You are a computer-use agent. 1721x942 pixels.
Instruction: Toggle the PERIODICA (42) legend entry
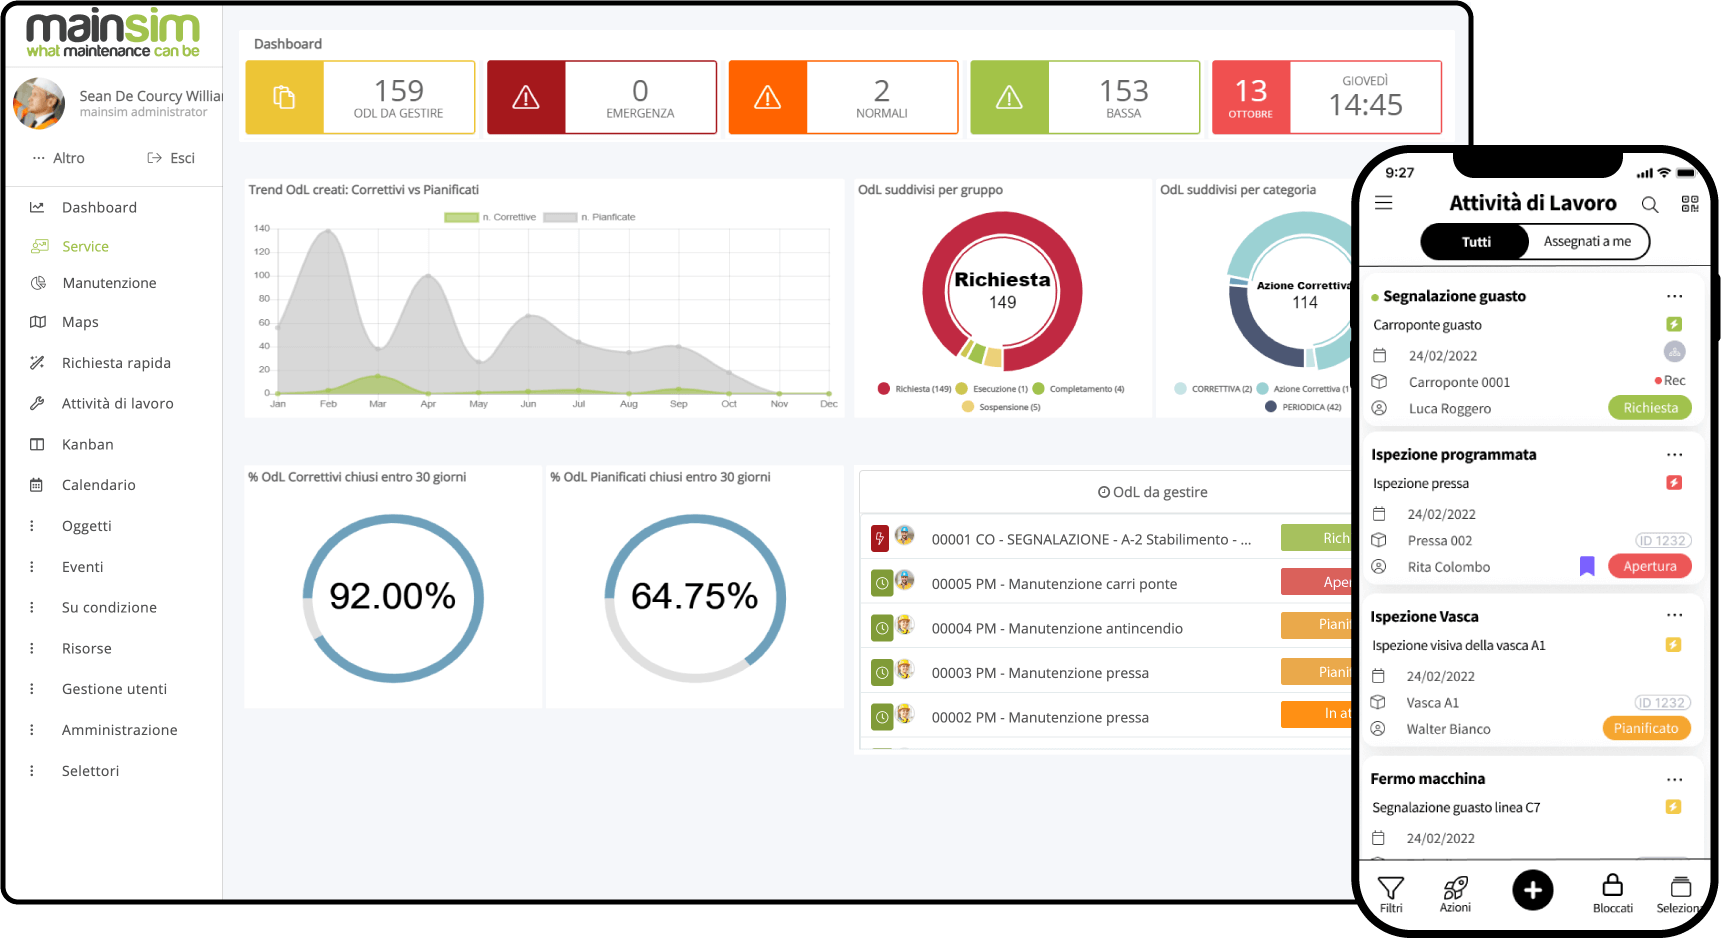point(1304,407)
